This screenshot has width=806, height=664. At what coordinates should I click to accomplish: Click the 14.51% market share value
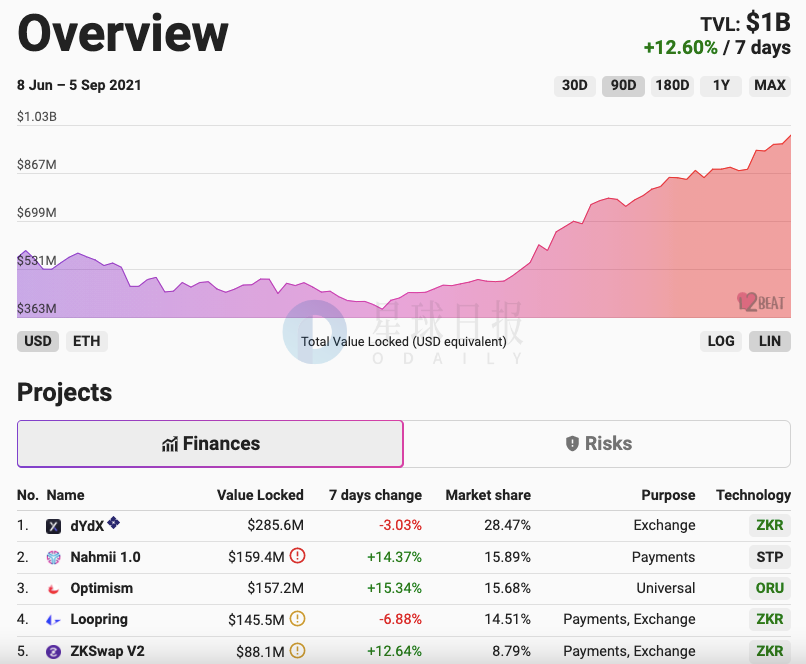[x=507, y=620]
